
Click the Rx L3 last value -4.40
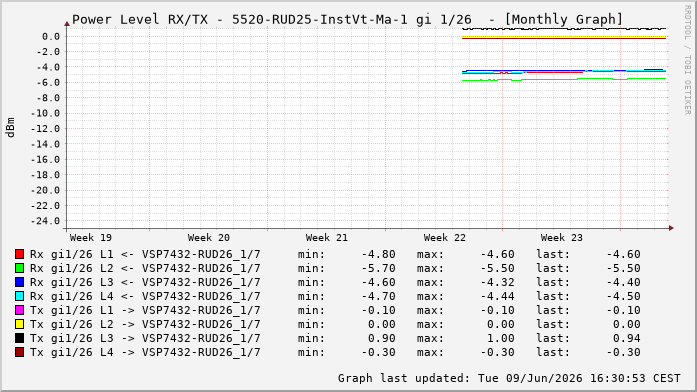(624, 282)
